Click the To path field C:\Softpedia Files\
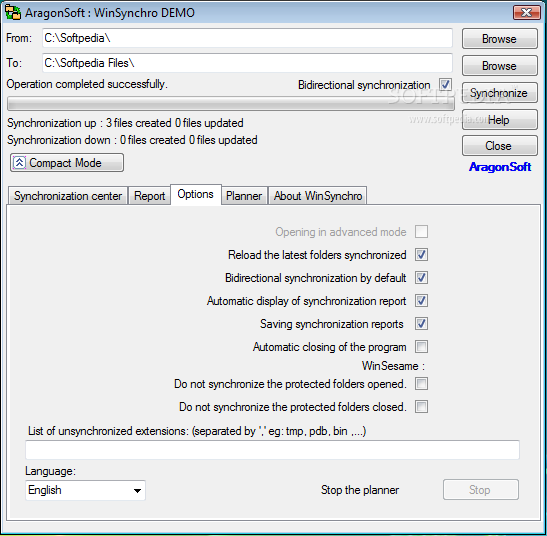 pos(247,63)
